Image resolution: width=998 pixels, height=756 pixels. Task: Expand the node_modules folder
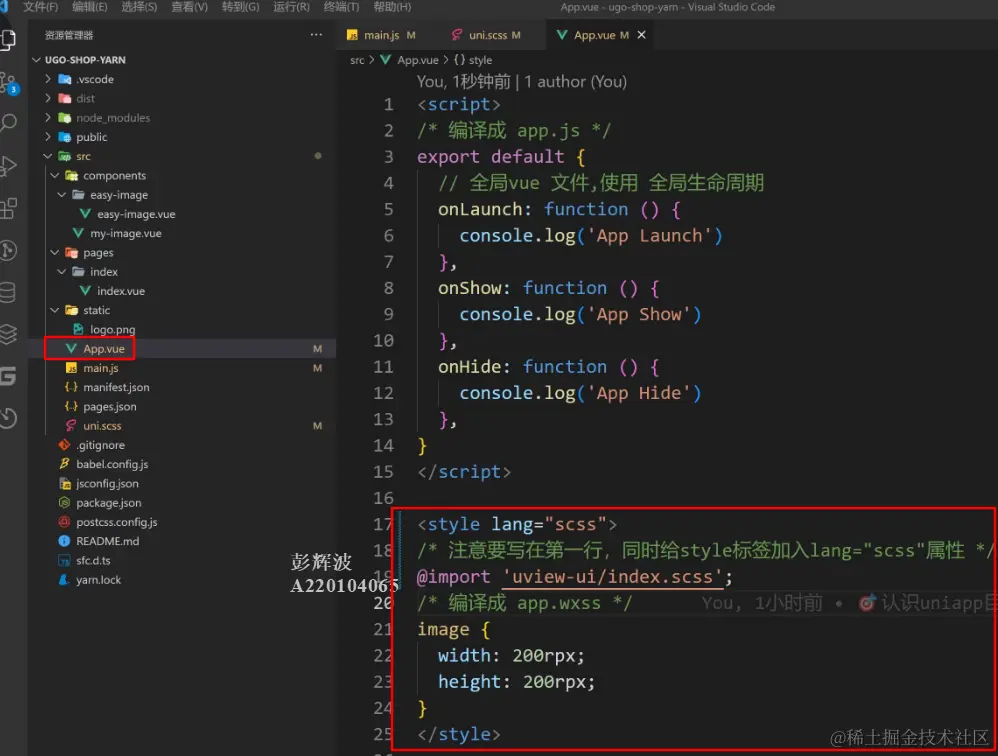tap(181, 118)
